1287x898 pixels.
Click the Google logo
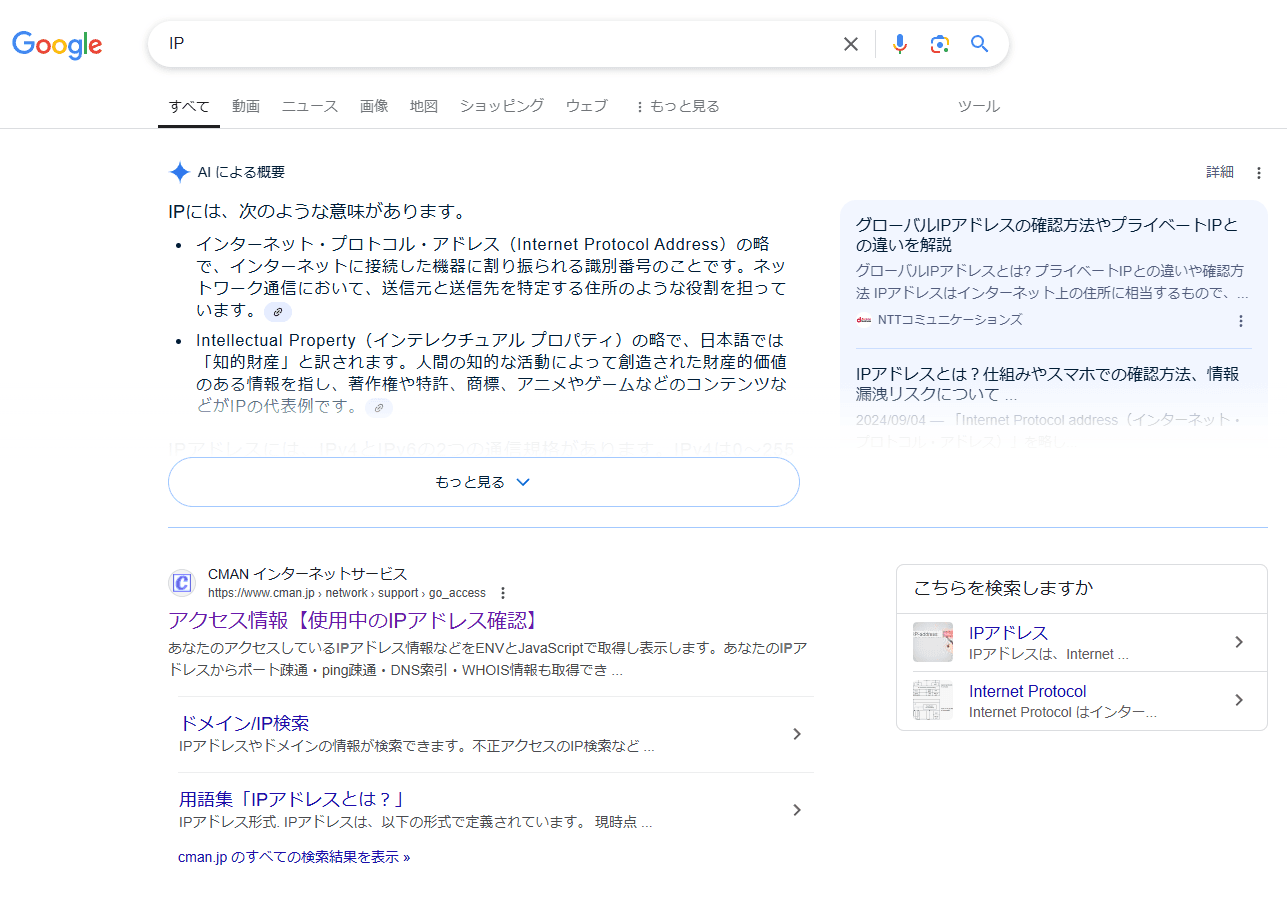tap(57, 44)
